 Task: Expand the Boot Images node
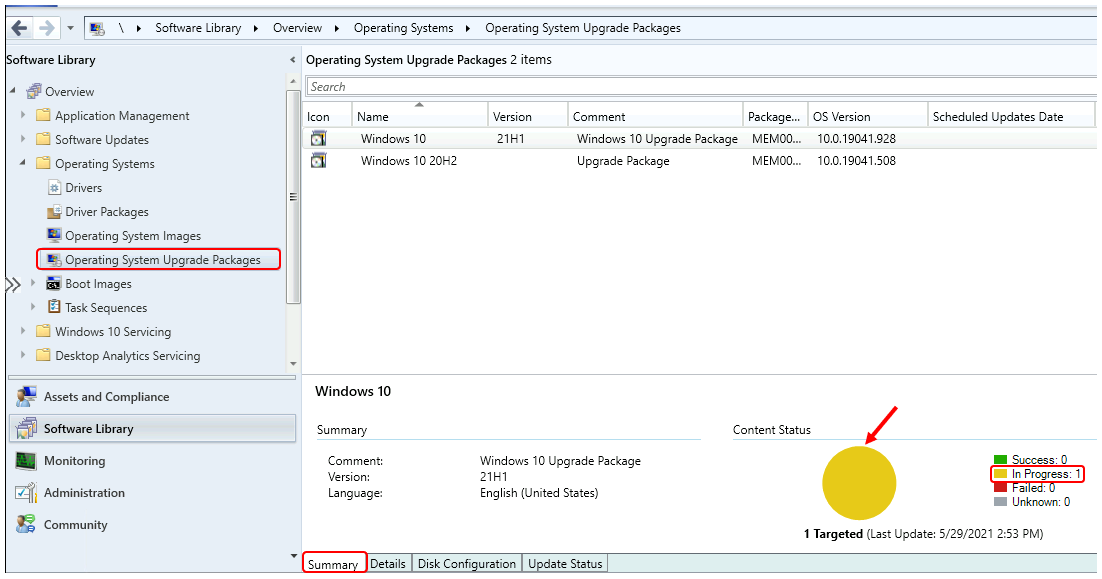[x=33, y=283]
